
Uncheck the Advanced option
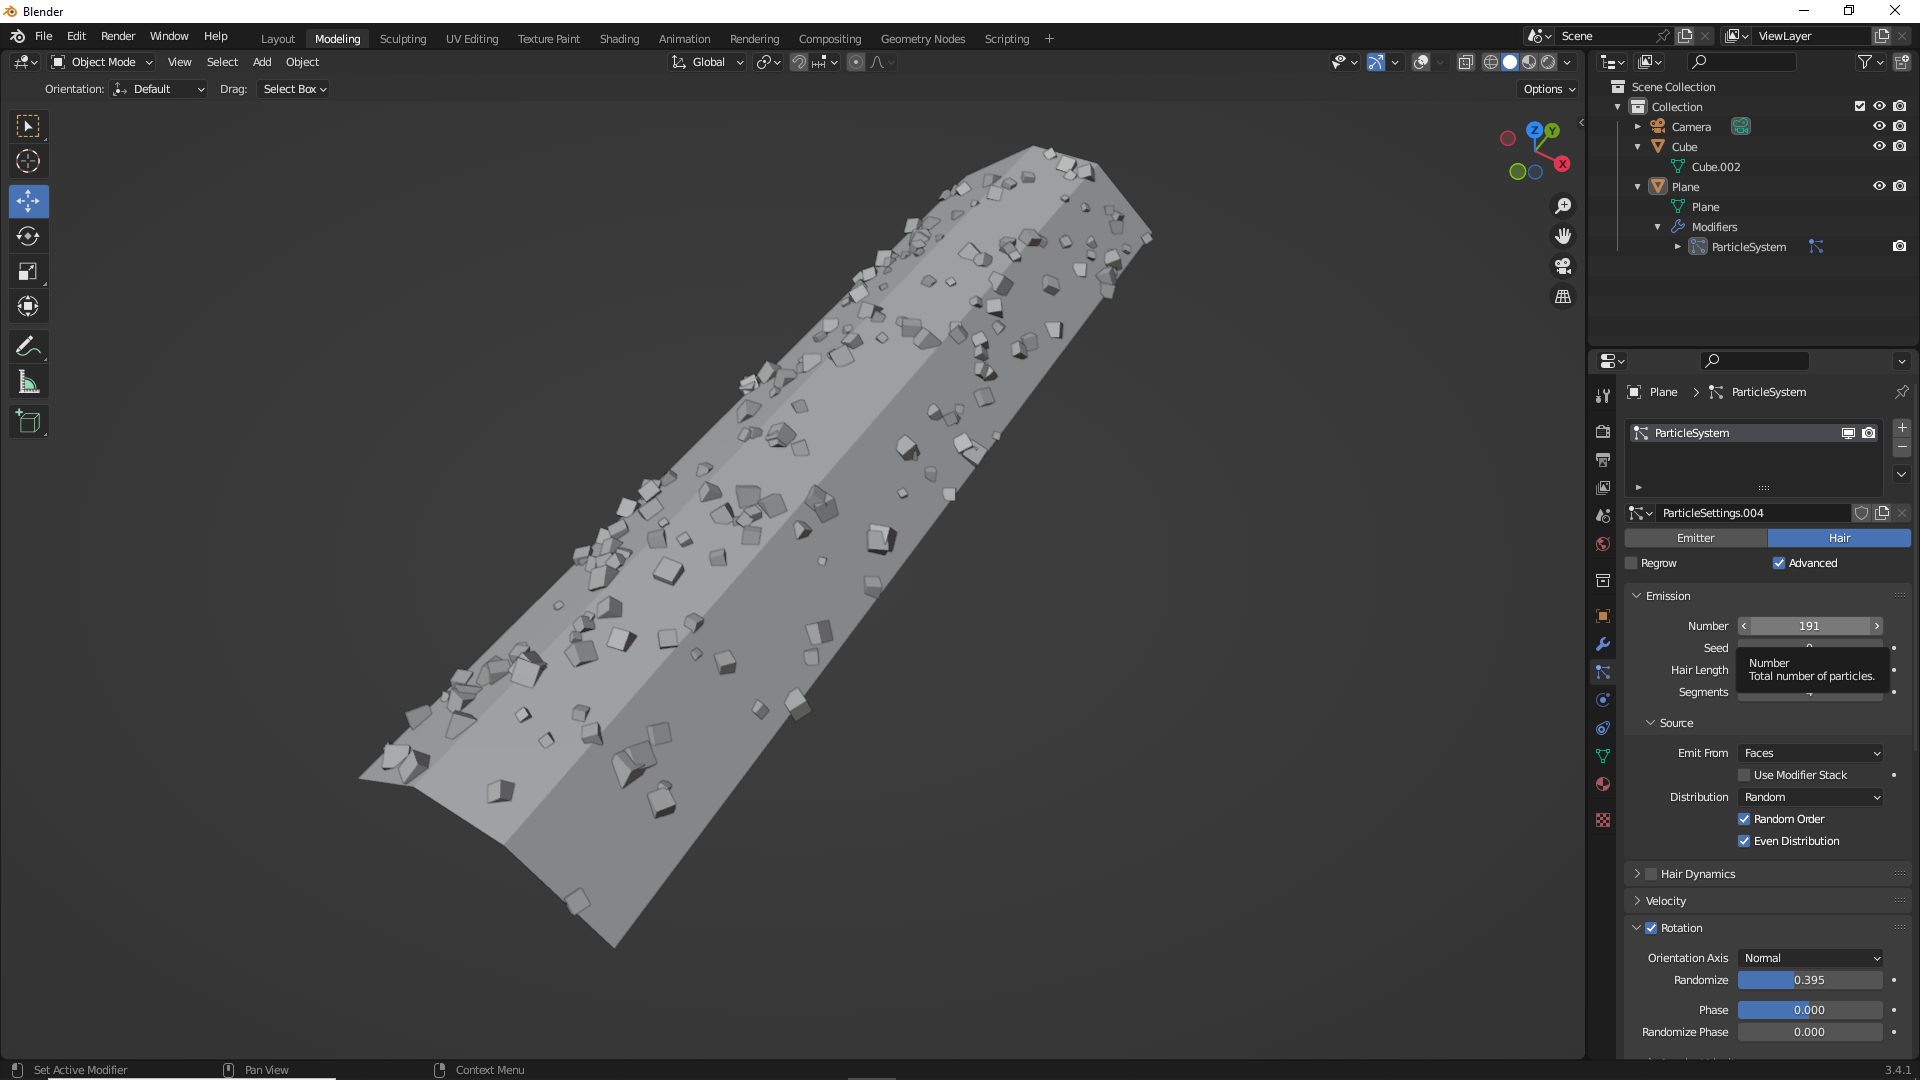point(1779,563)
